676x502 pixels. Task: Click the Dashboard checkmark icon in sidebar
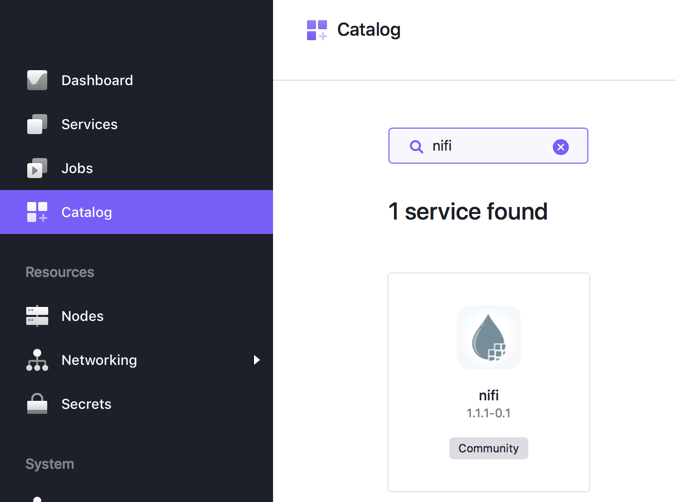[37, 80]
